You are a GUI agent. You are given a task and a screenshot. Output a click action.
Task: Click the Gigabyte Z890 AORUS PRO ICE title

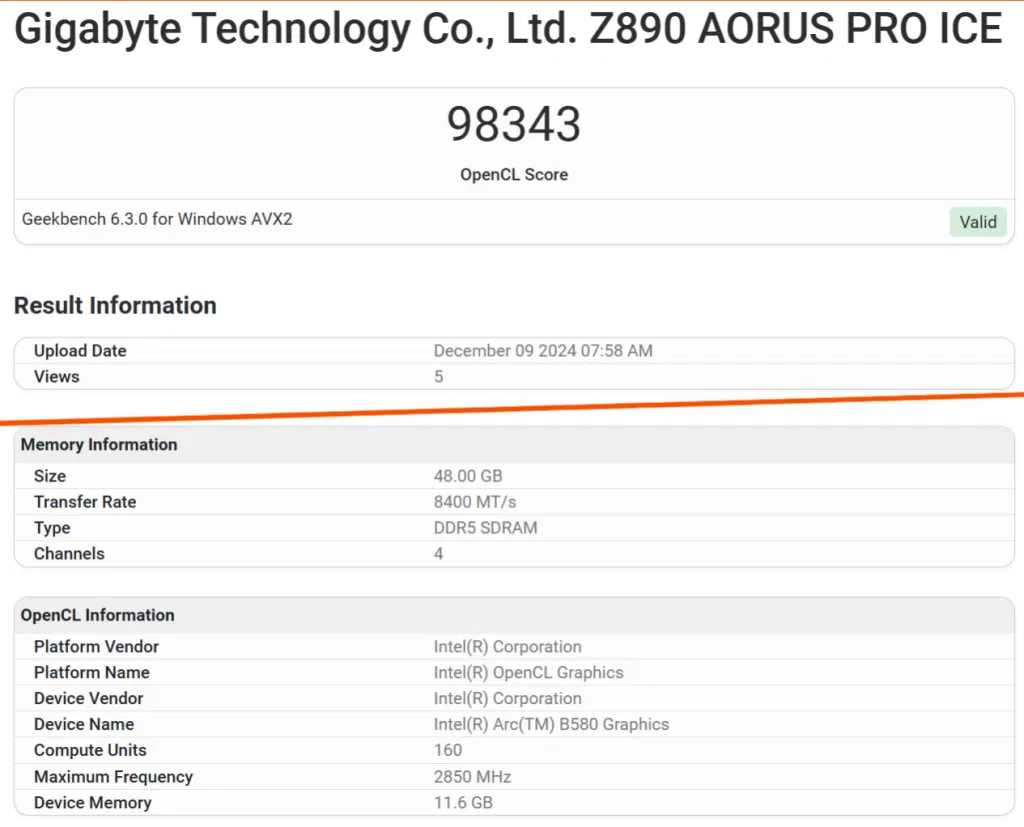508,29
